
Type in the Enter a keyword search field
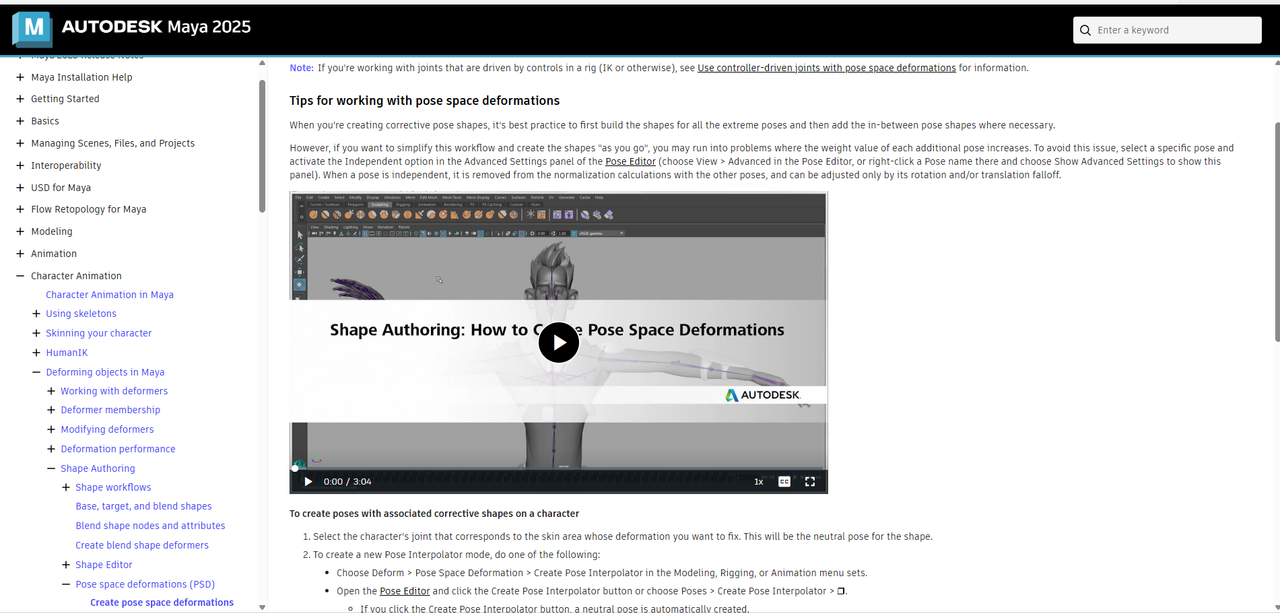click(x=1167, y=30)
